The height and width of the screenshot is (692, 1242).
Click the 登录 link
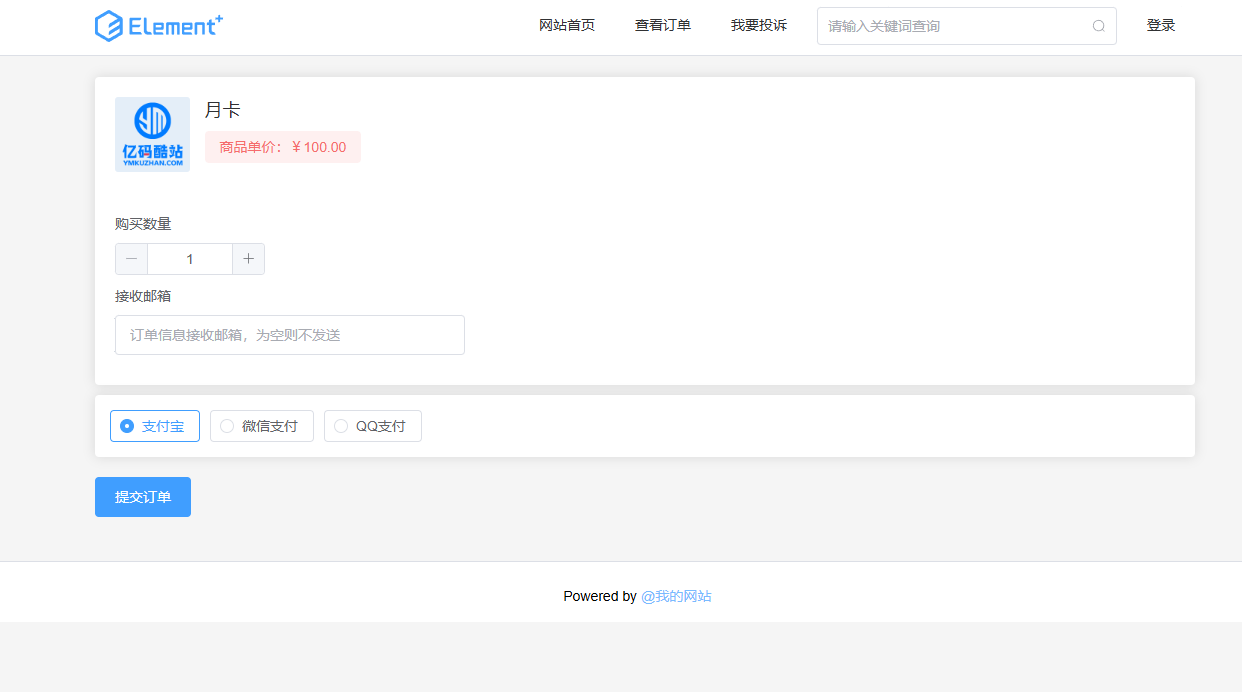(x=1161, y=25)
